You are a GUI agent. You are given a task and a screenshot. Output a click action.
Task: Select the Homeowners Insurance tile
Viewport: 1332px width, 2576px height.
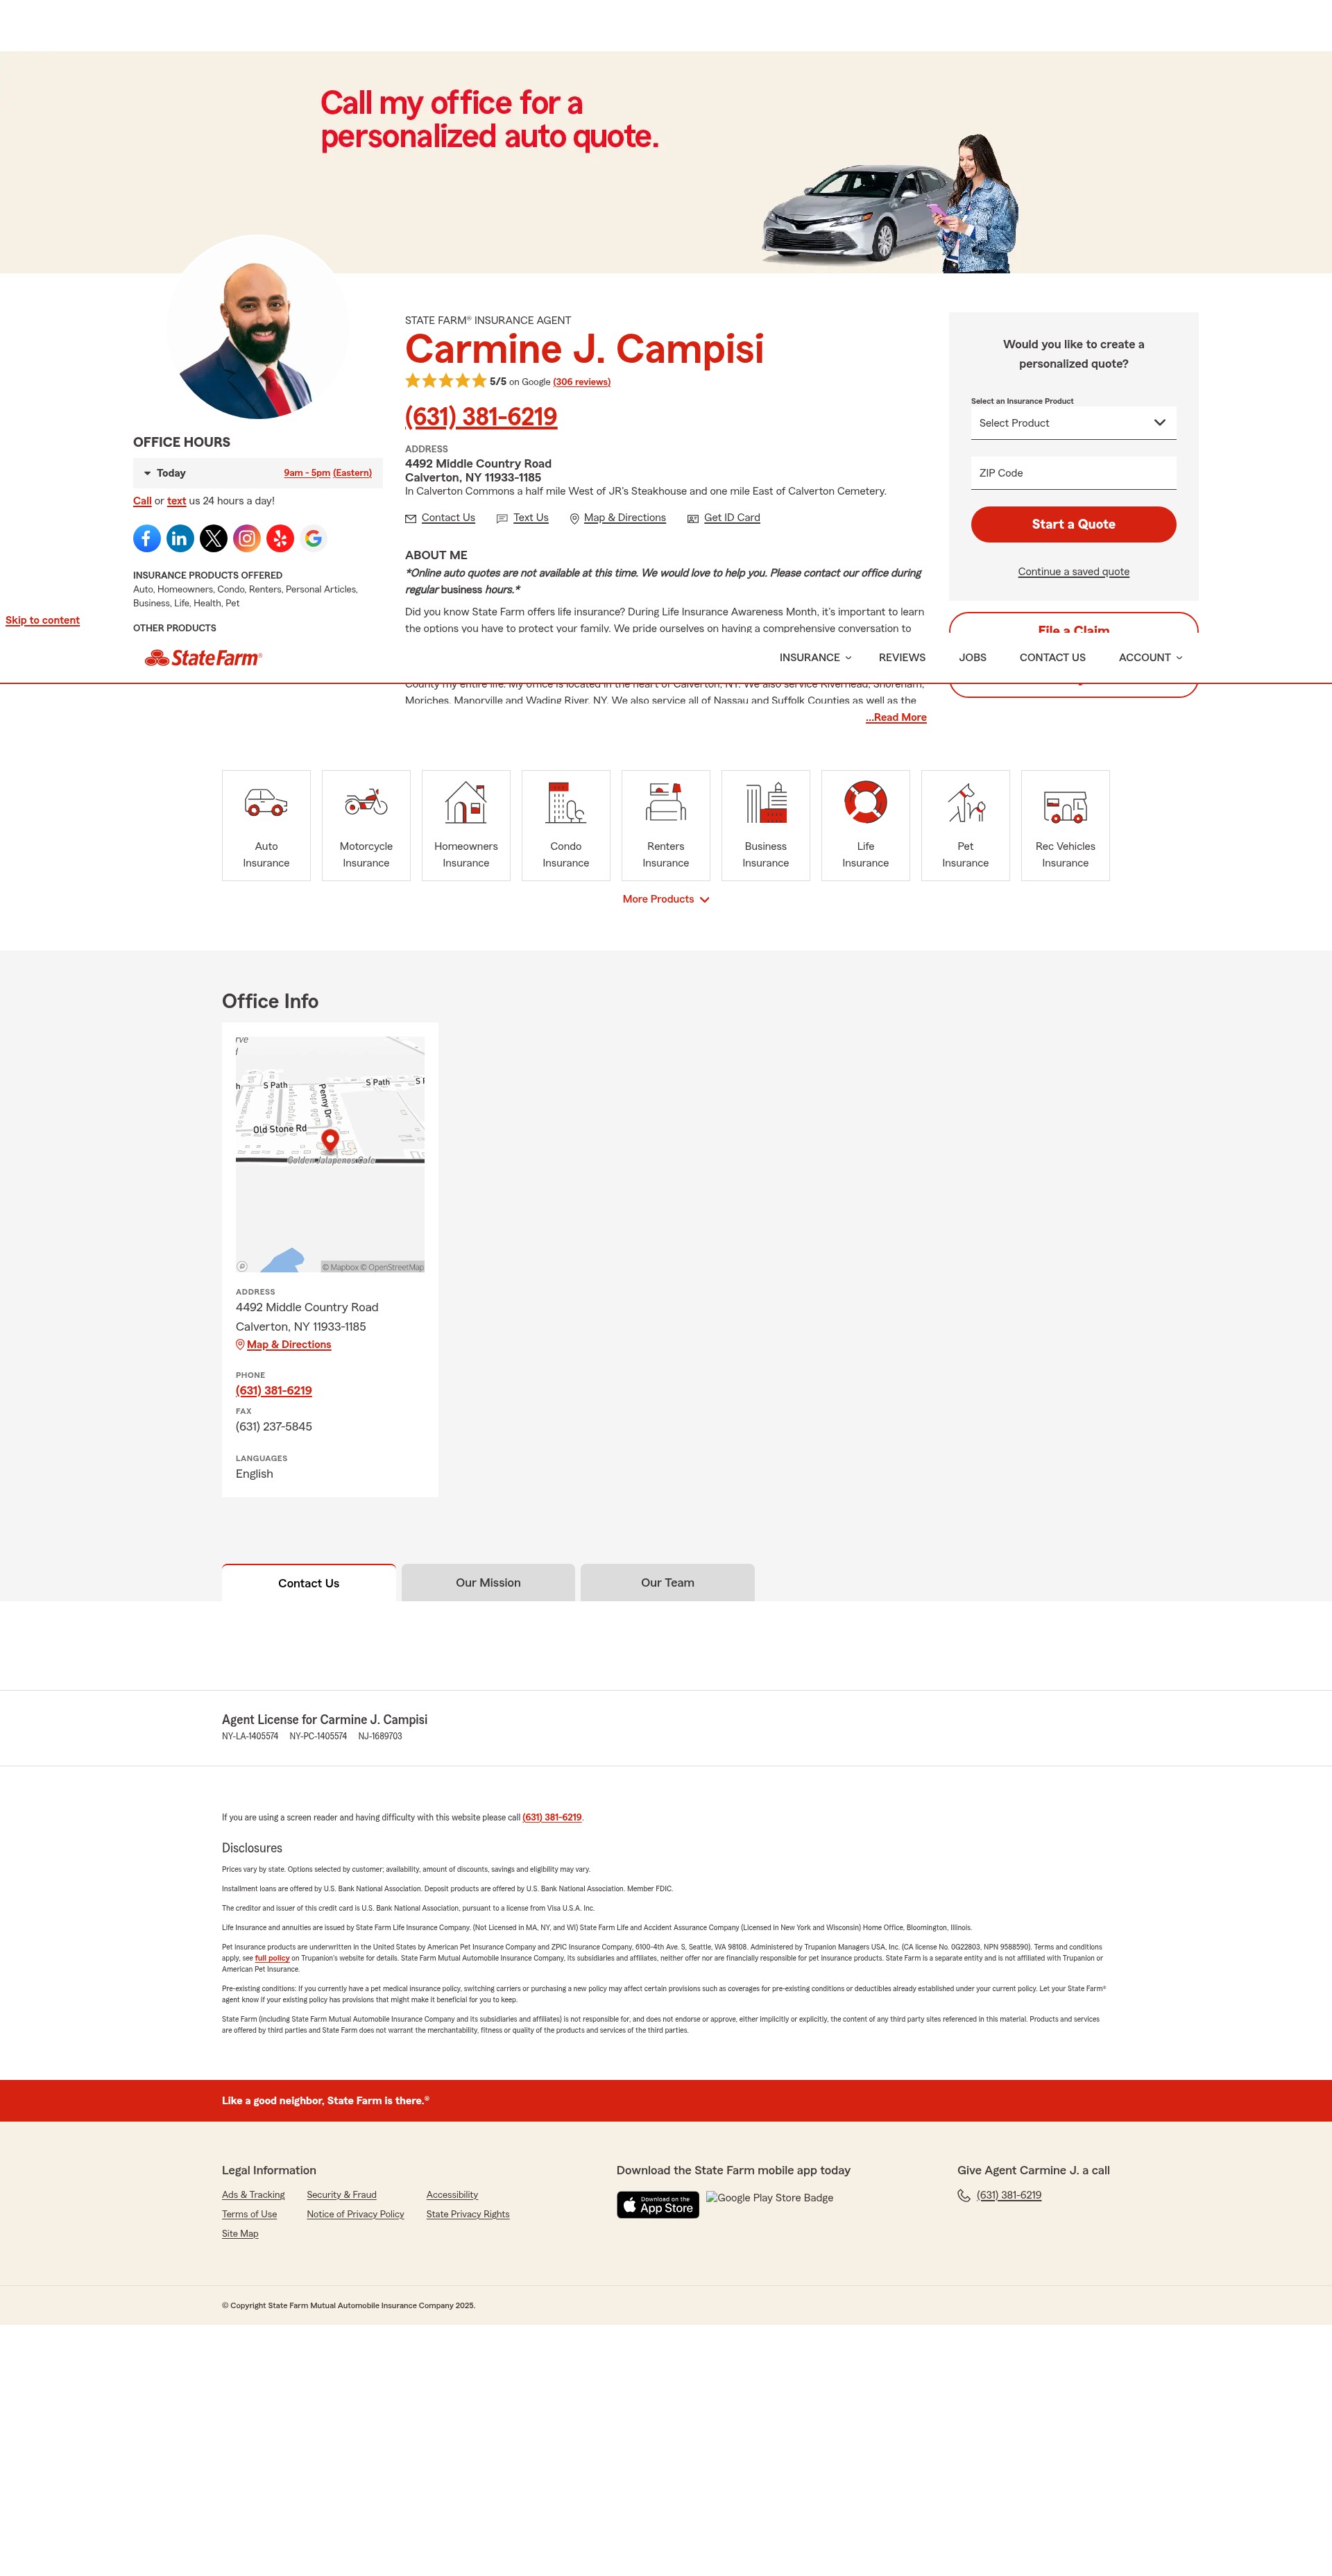[x=466, y=825]
